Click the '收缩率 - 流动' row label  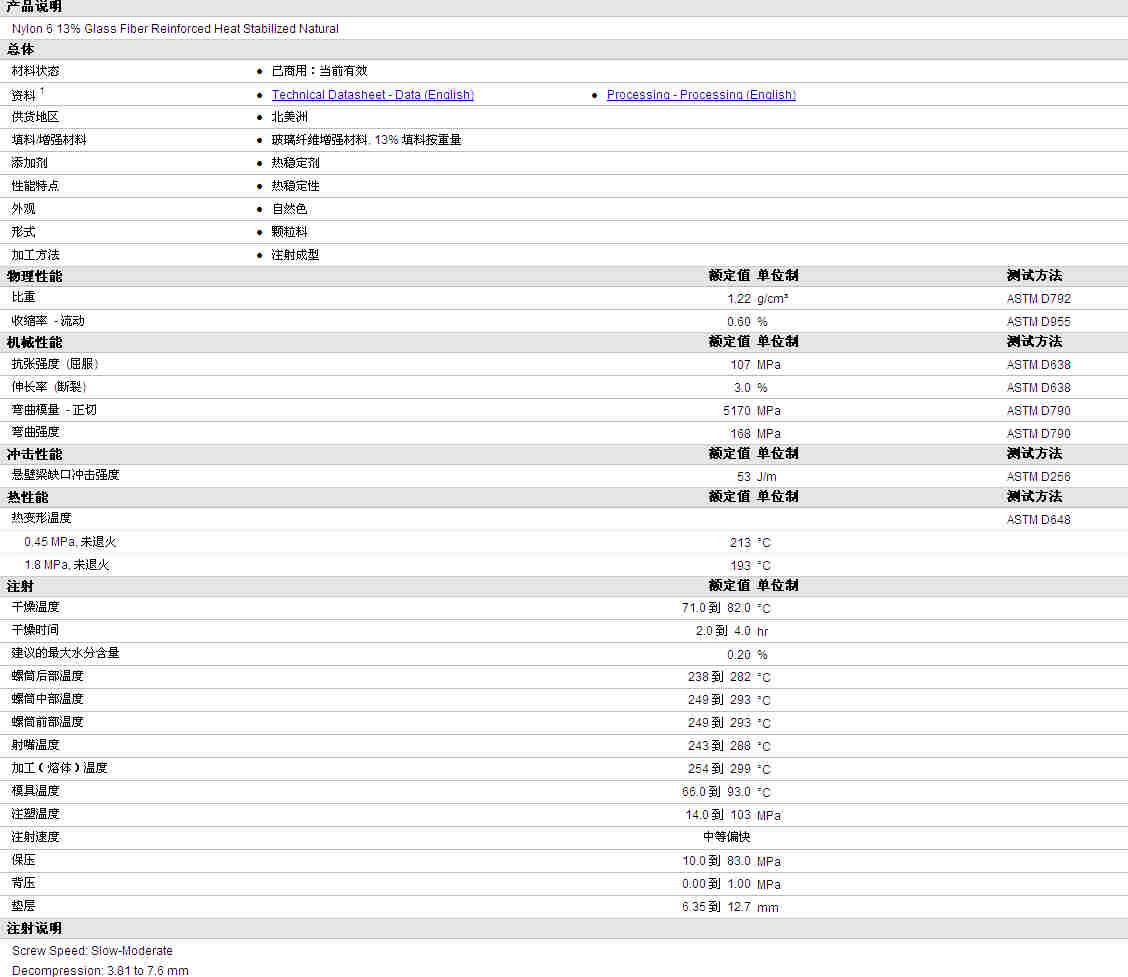(47, 321)
